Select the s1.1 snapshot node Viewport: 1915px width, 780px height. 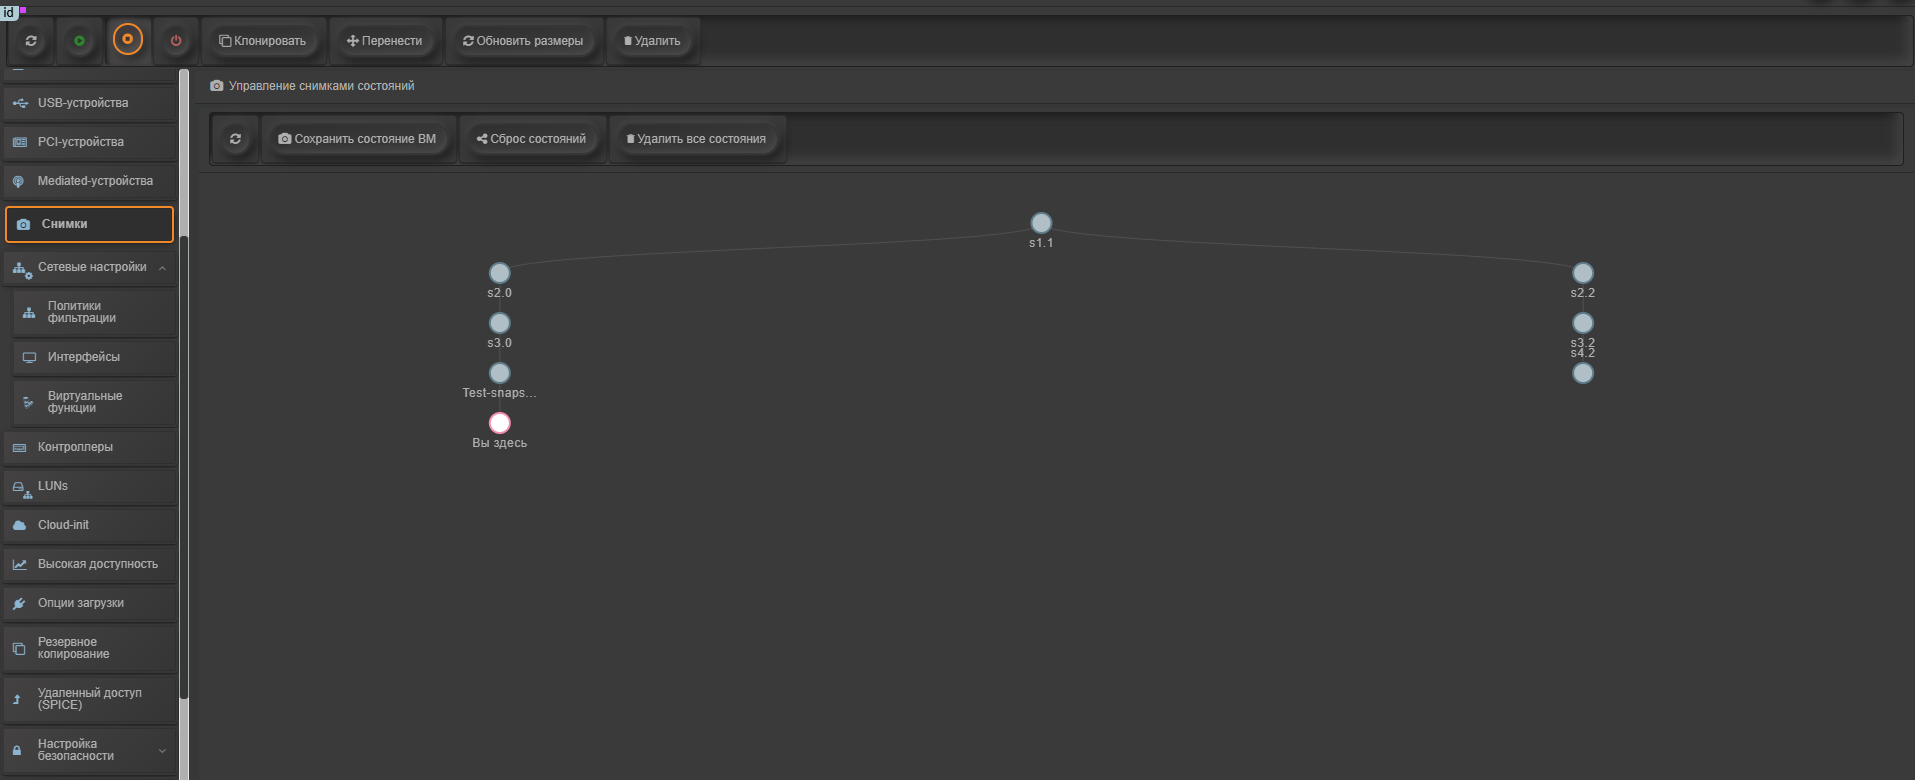[x=1041, y=223]
